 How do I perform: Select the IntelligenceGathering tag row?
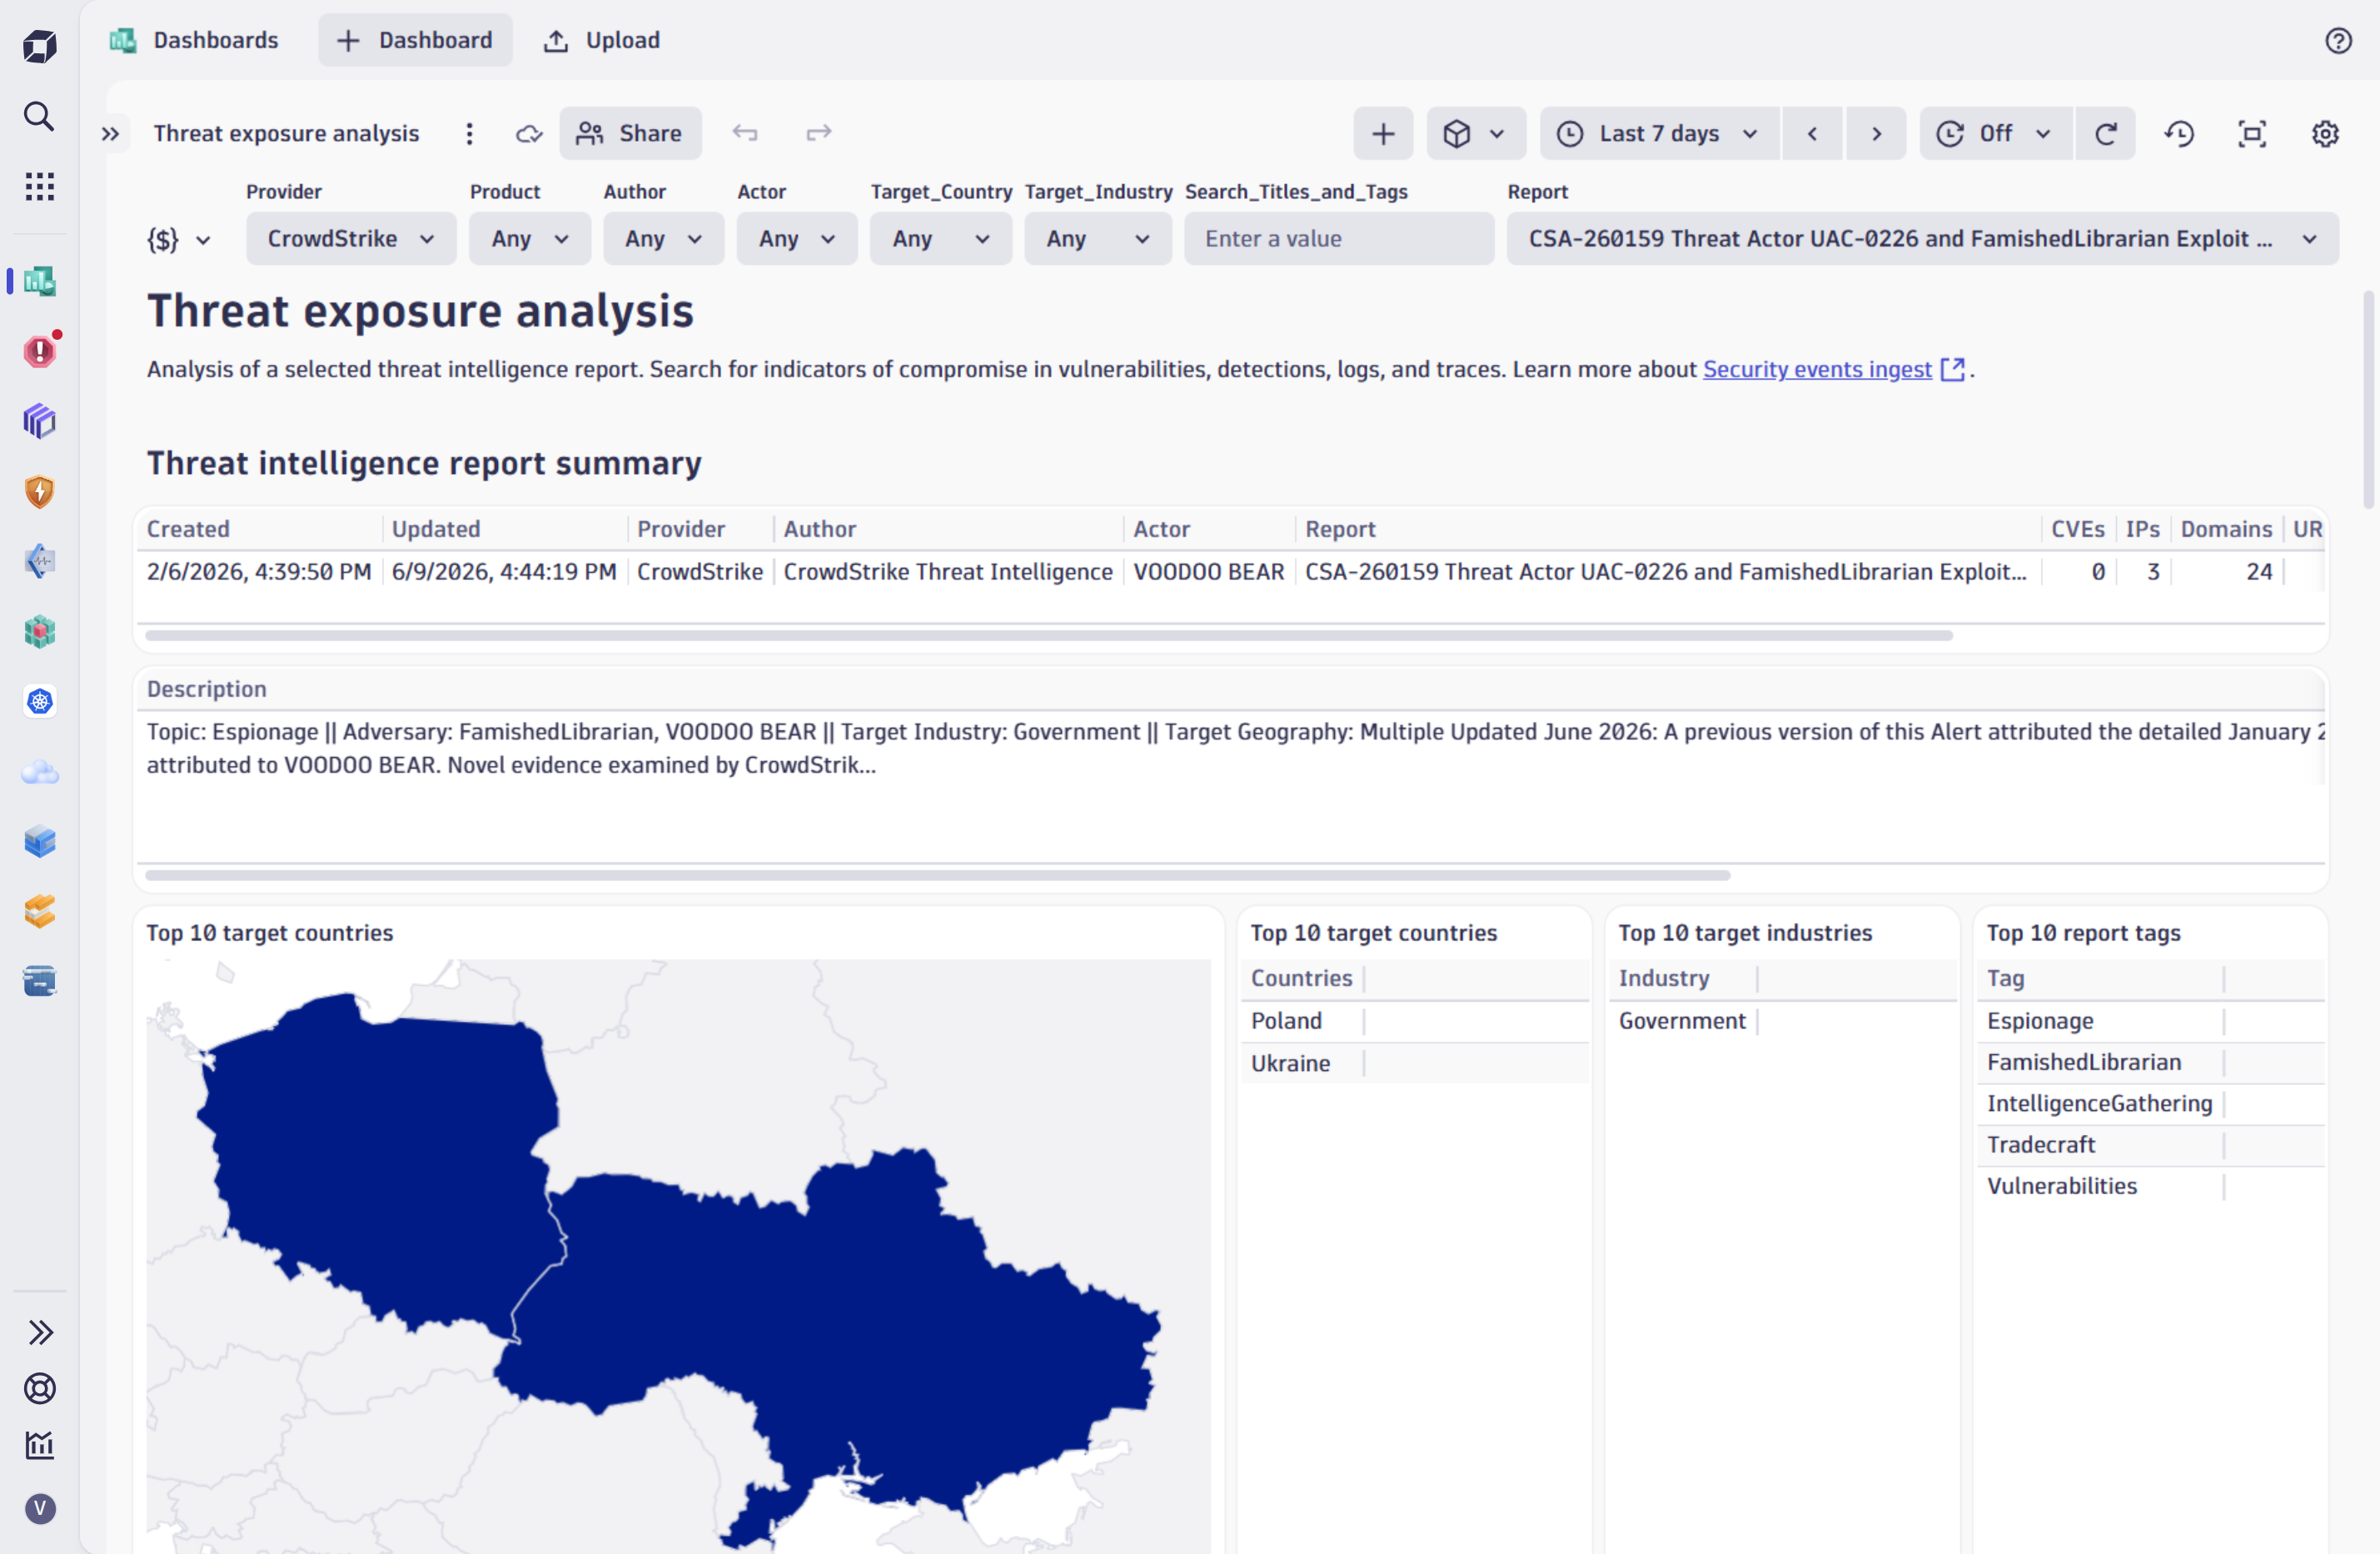click(2150, 1103)
